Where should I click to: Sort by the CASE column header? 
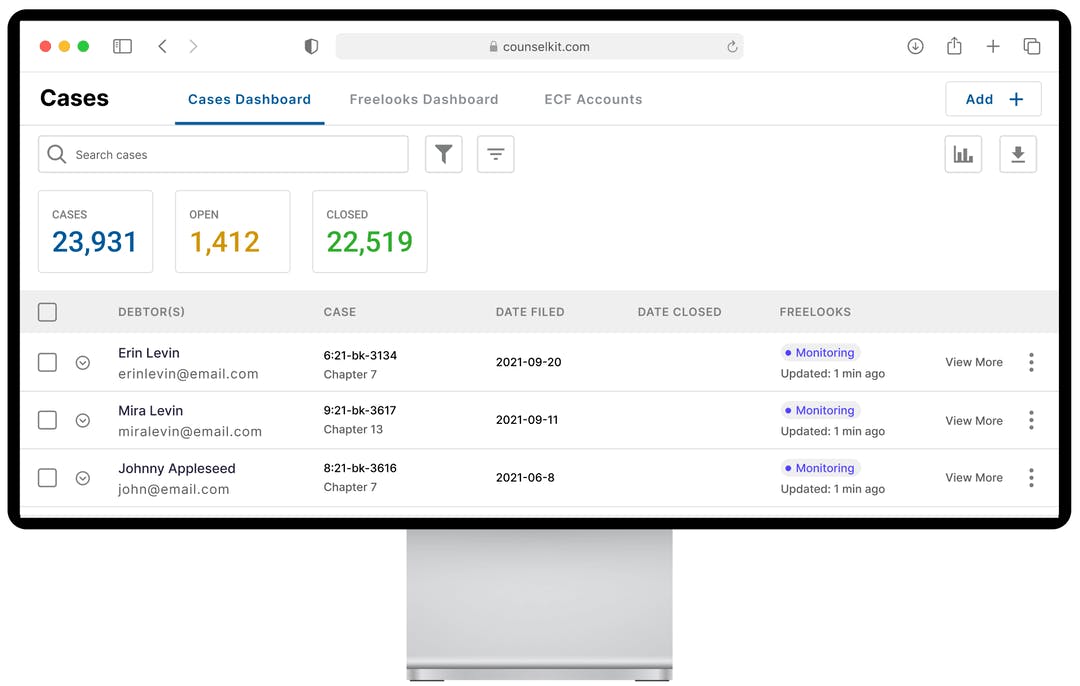tap(340, 312)
